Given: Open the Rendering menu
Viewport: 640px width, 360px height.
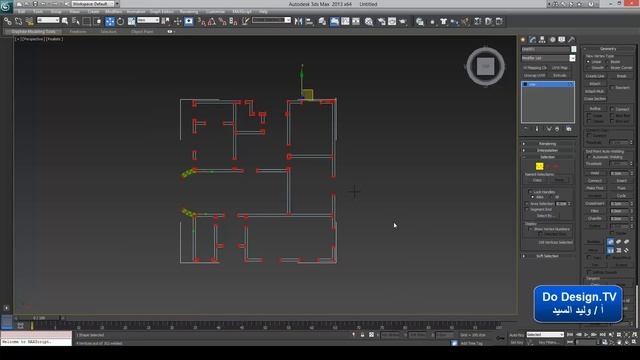Looking at the screenshot, I should (x=189, y=12).
